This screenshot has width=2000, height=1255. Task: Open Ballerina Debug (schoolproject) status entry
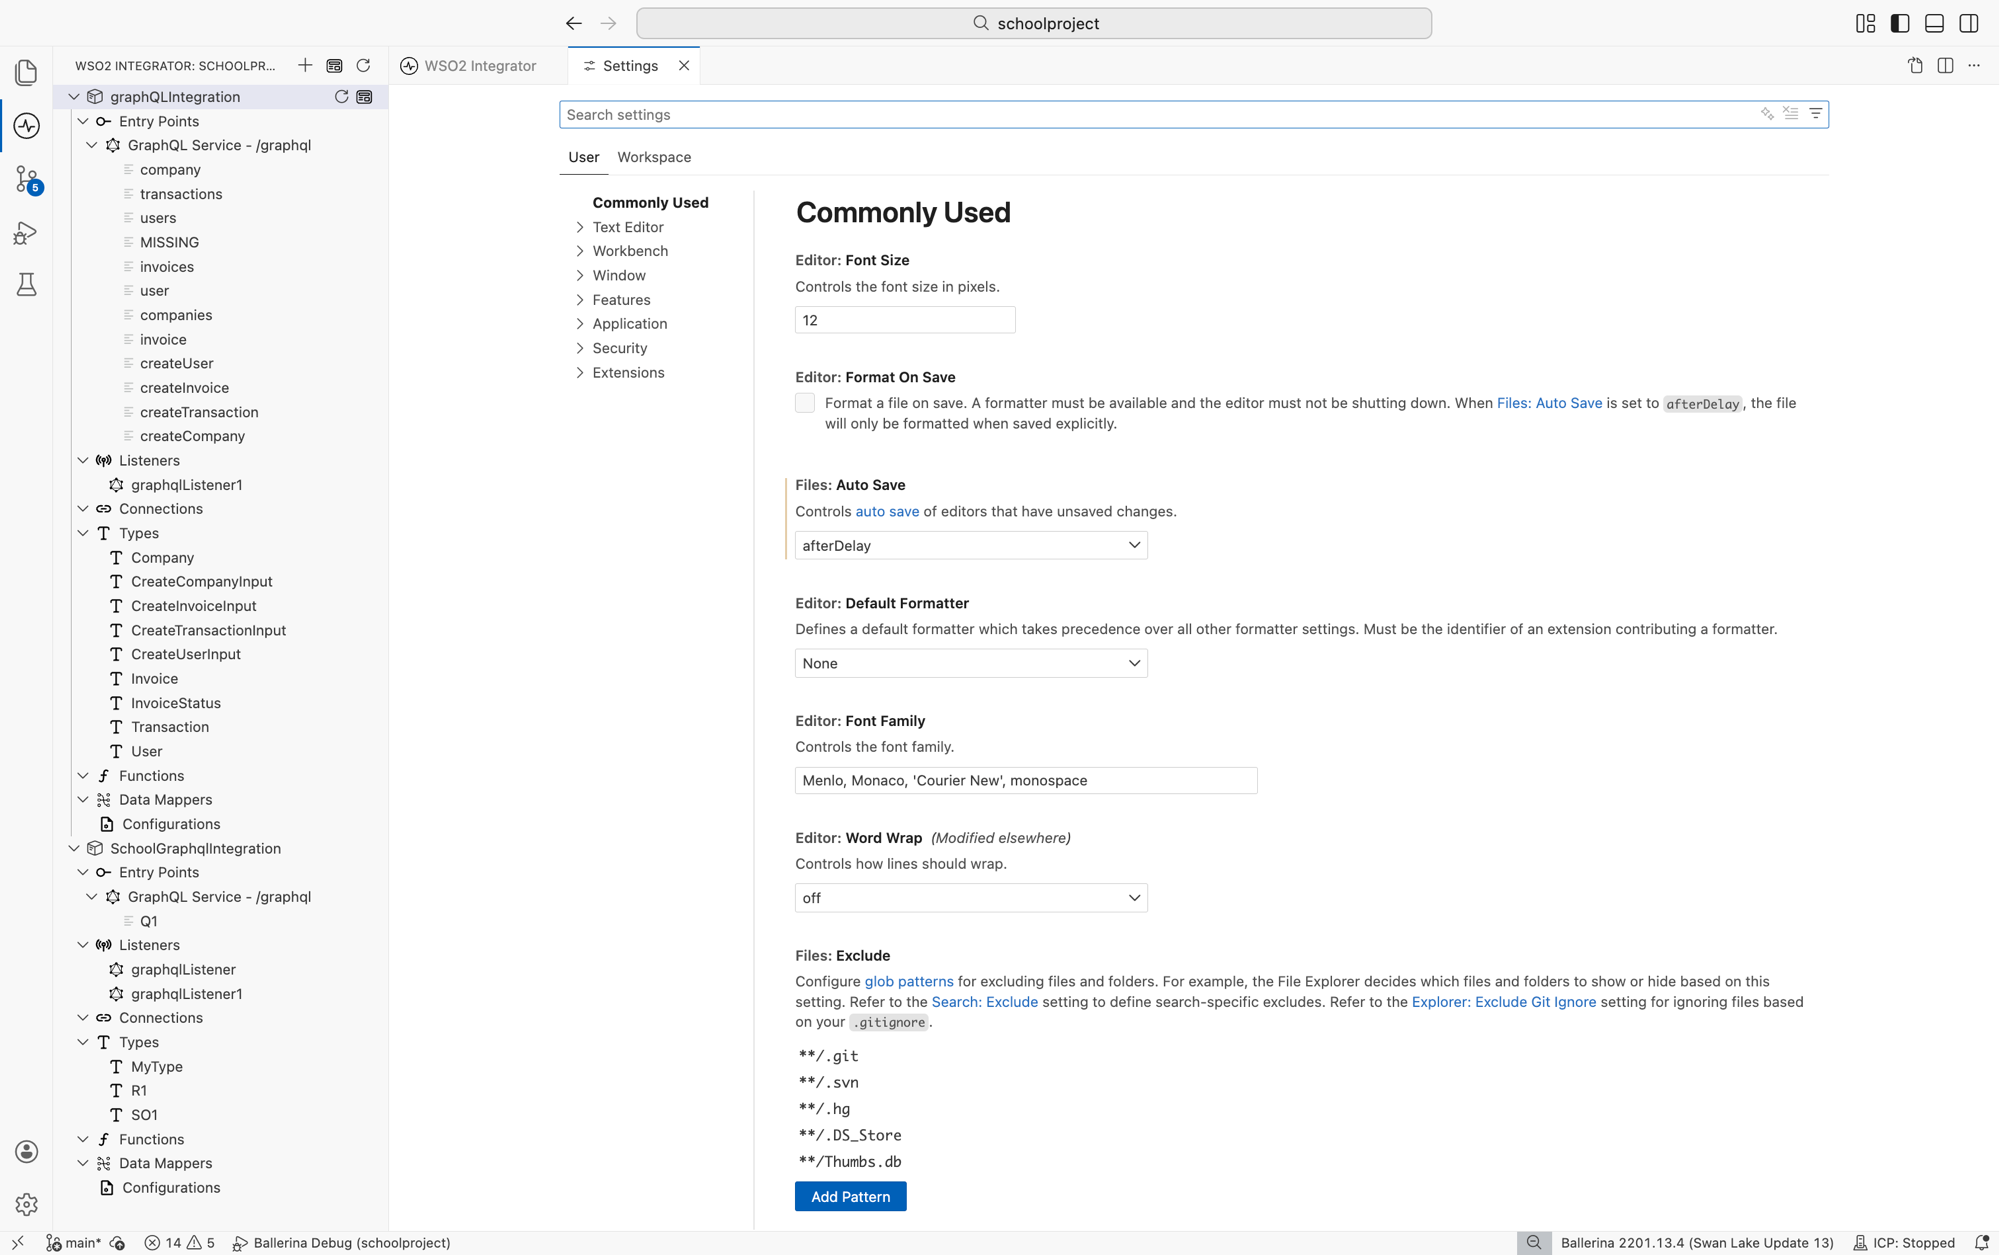click(341, 1243)
